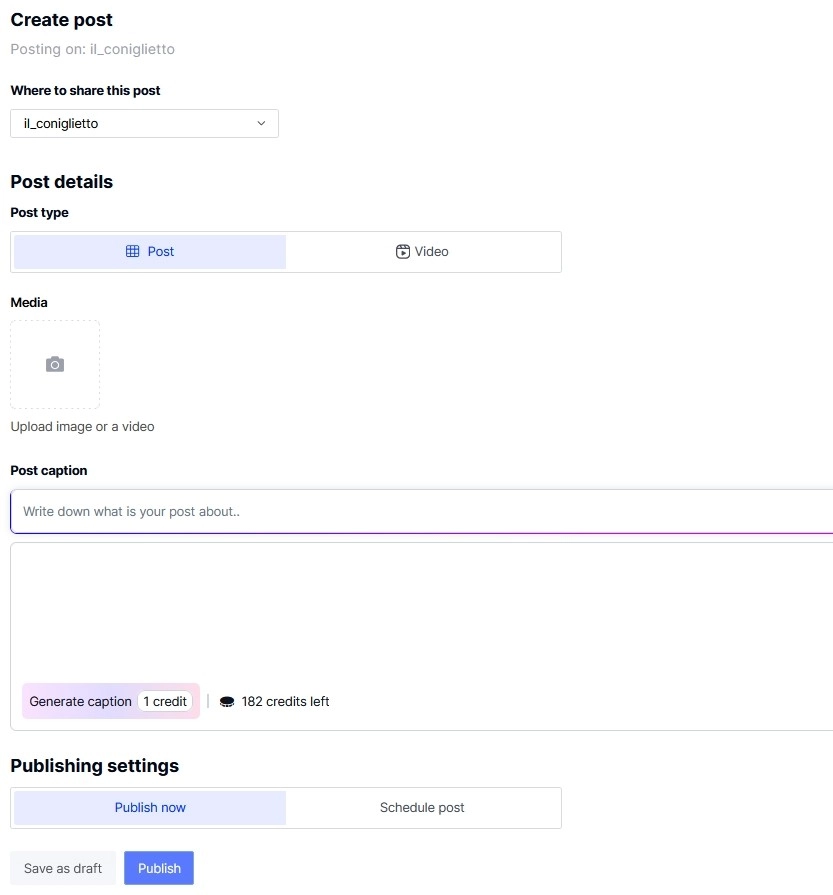Click the '1 credit' badge
This screenshot has height=895, width=833.
point(165,702)
